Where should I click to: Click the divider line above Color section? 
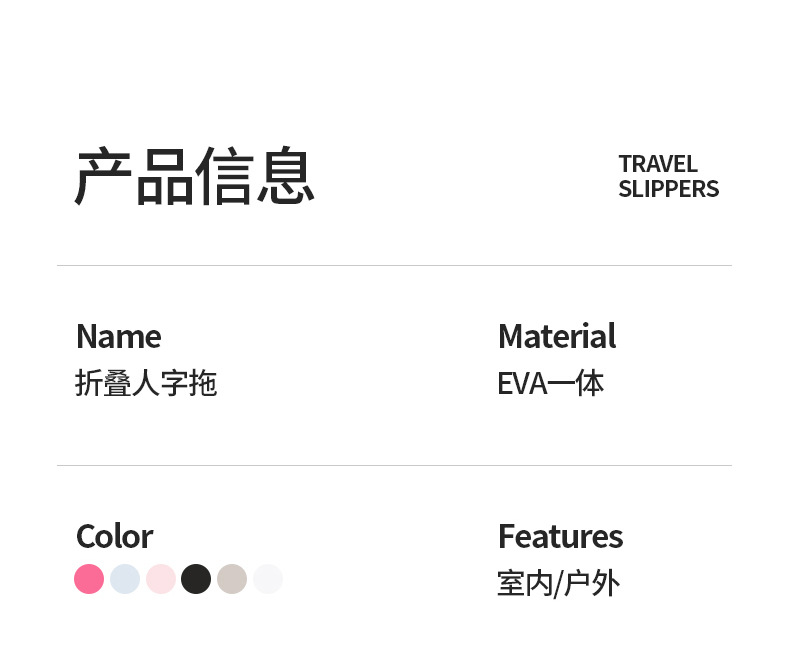coord(394,466)
